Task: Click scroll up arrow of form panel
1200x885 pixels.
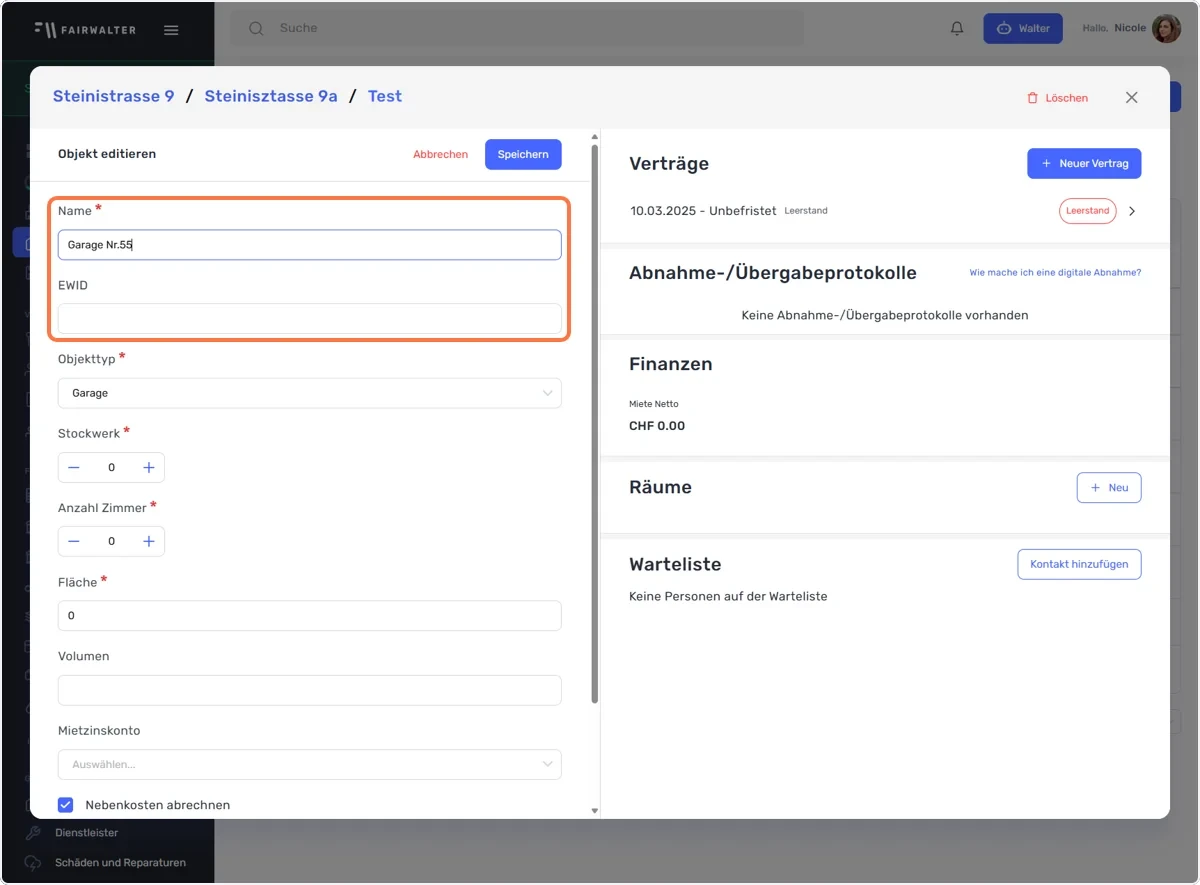Action: (x=595, y=137)
